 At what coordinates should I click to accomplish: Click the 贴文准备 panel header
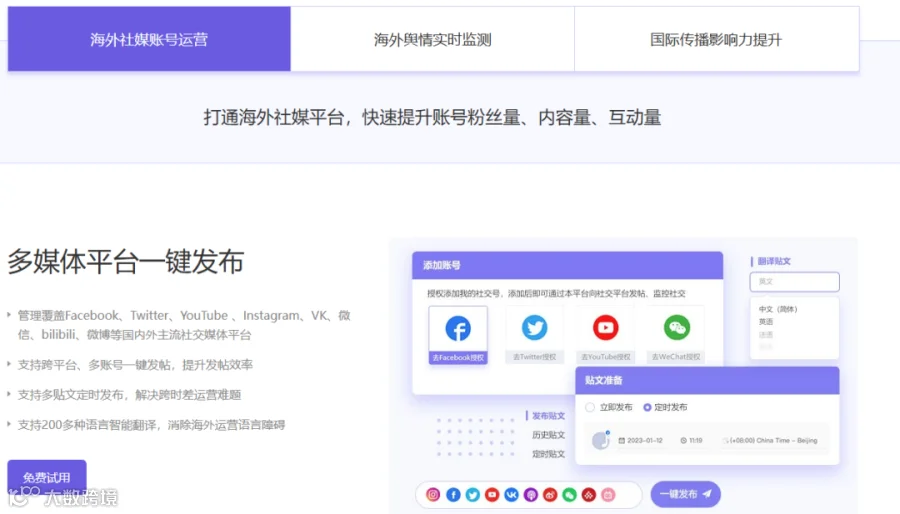point(707,380)
